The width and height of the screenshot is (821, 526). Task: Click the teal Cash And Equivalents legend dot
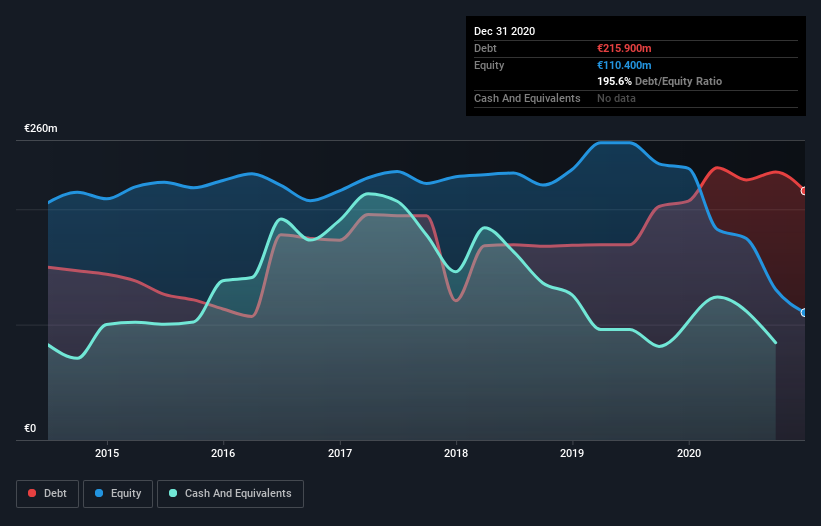coord(173,493)
